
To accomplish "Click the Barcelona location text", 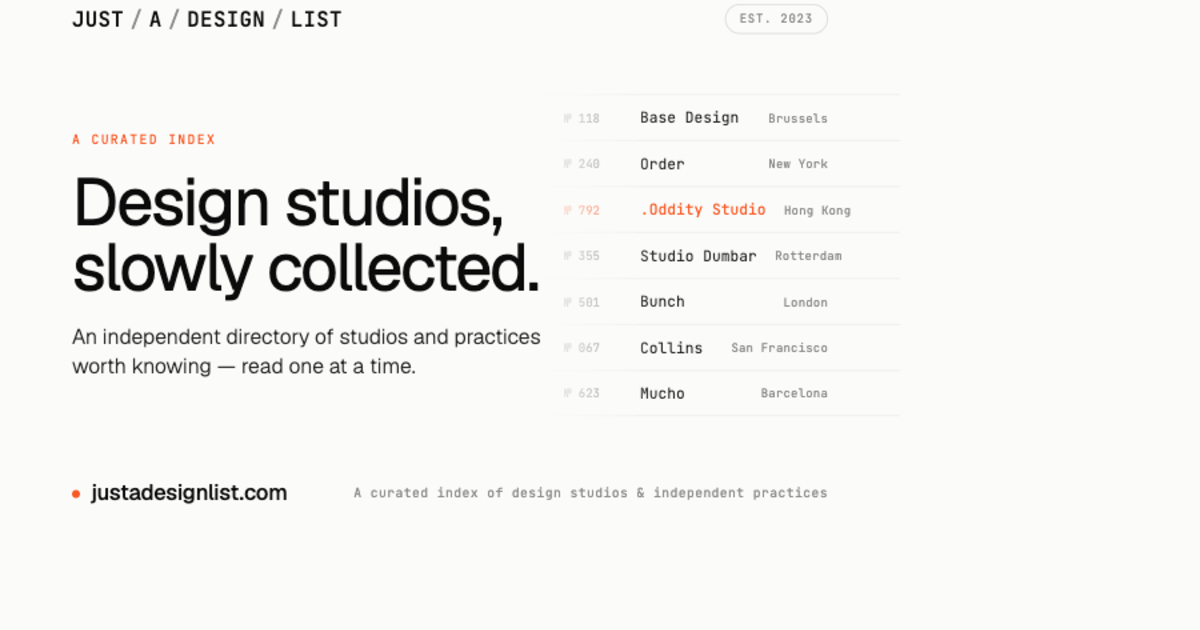I will tap(794, 394).
